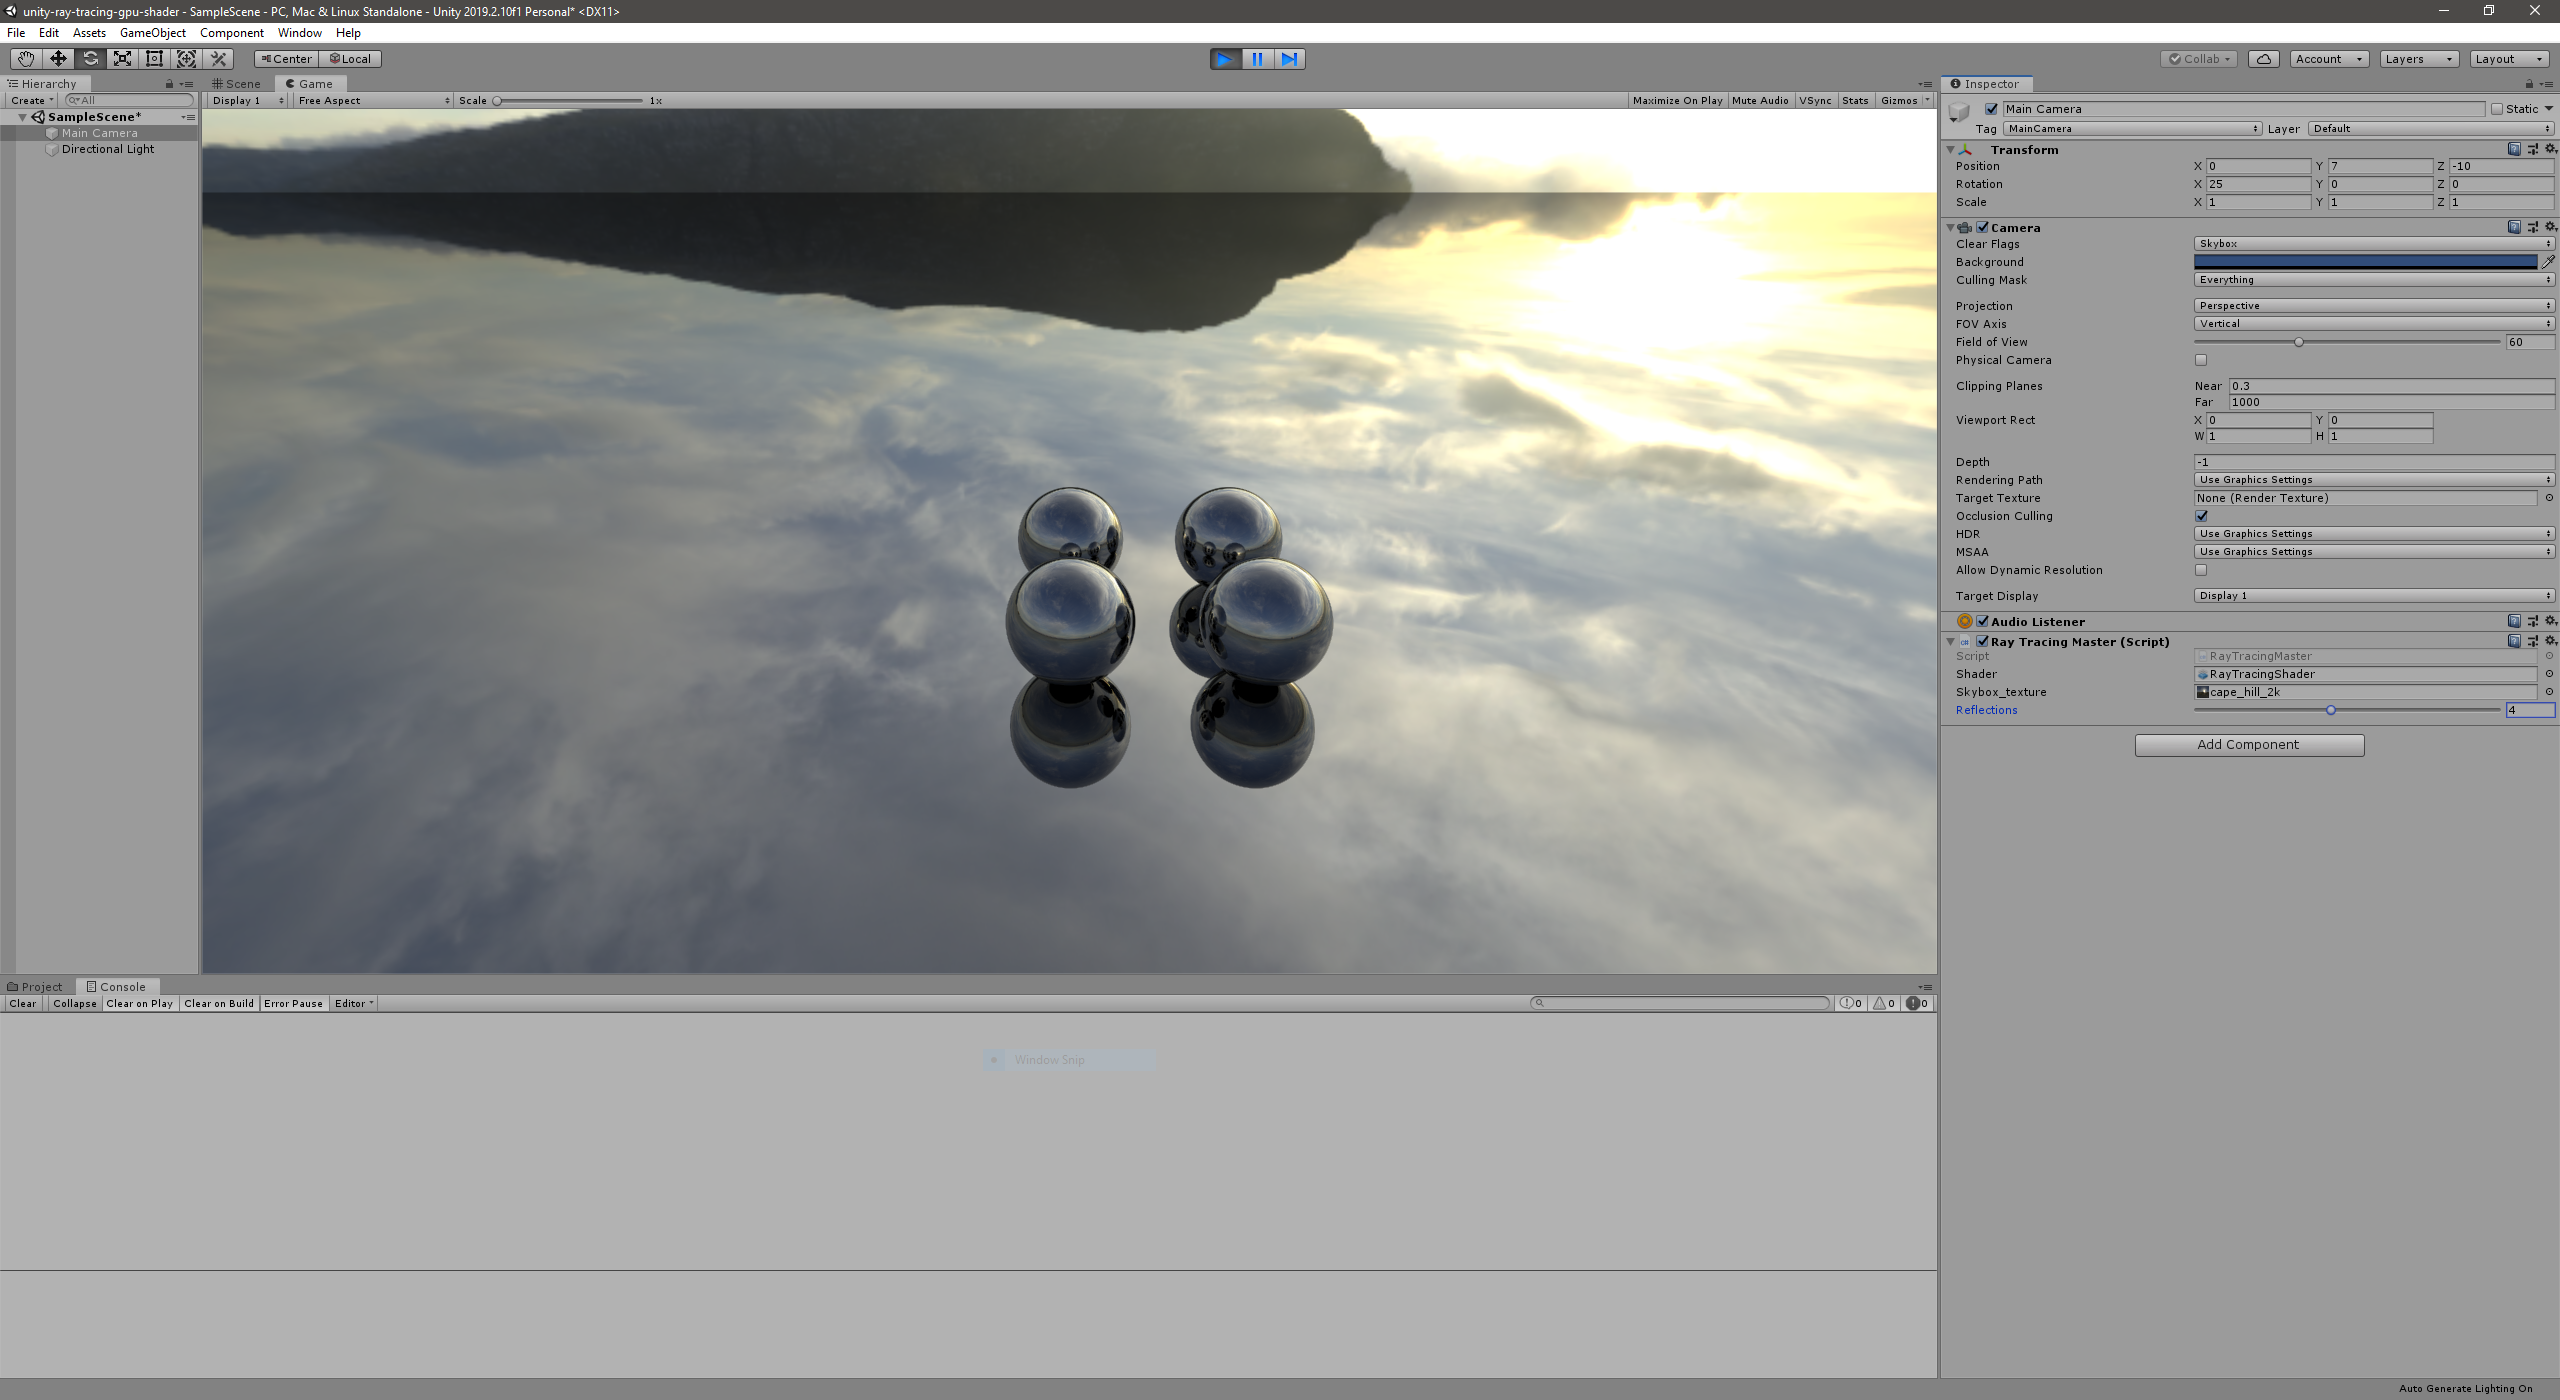Viewport: 2560px width, 1400px height.
Task: Drag the Reflections slider value
Action: click(2331, 710)
